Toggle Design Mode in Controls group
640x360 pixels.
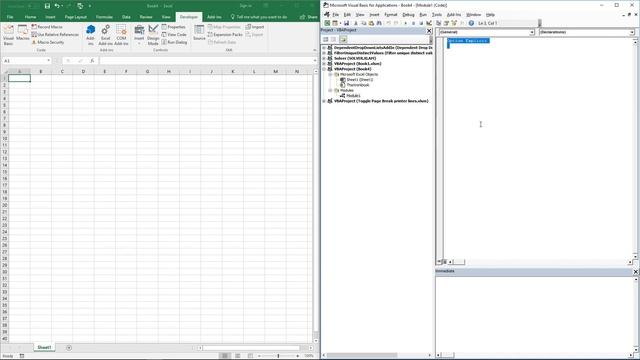153,35
